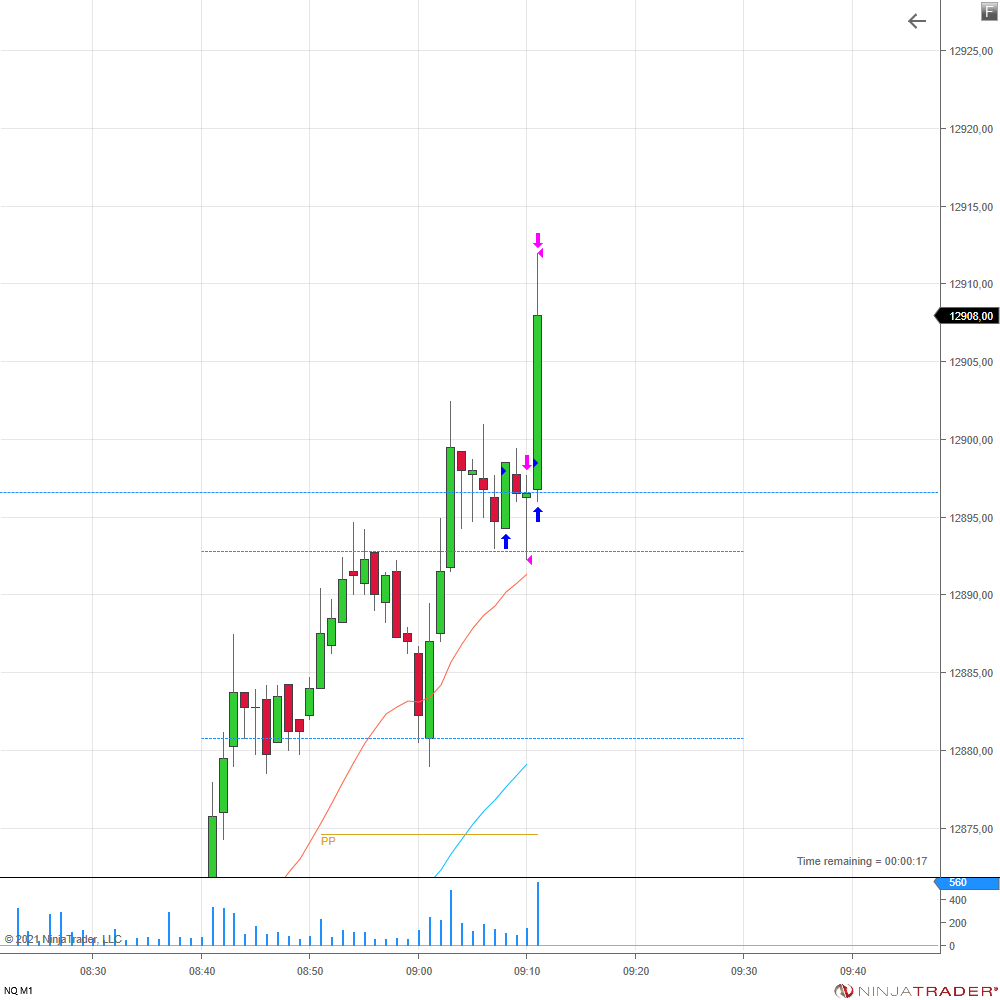Click the back arrow icon at top right
This screenshot has width=1000, height=1000.
click(x=916, y=21)
